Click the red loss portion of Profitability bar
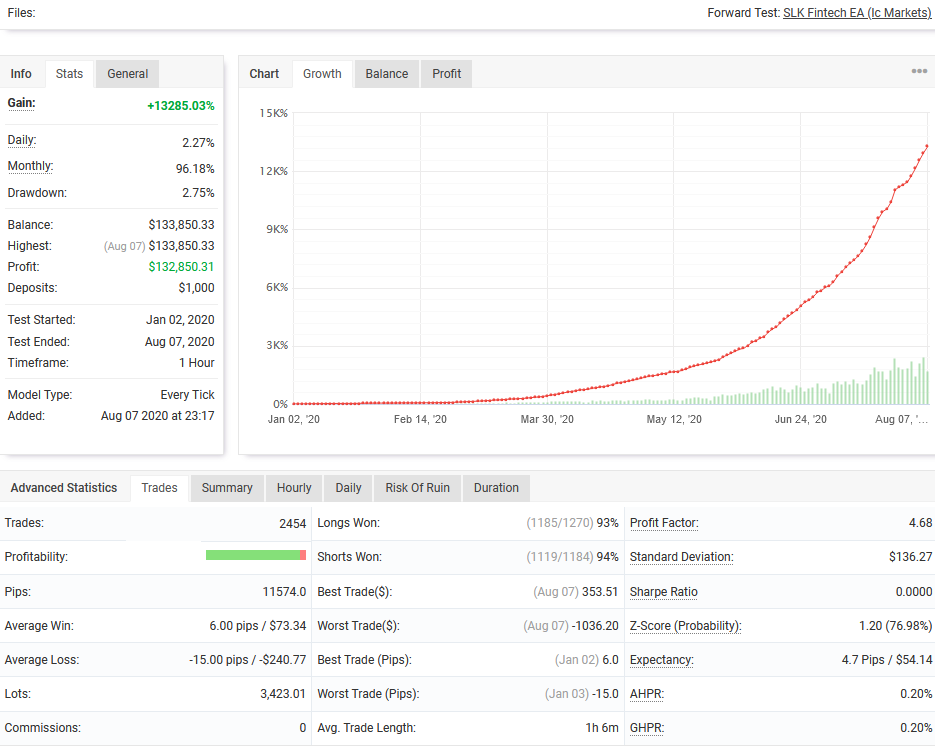Viewport: 935px width, 746px height. click(x=303, y=555)
